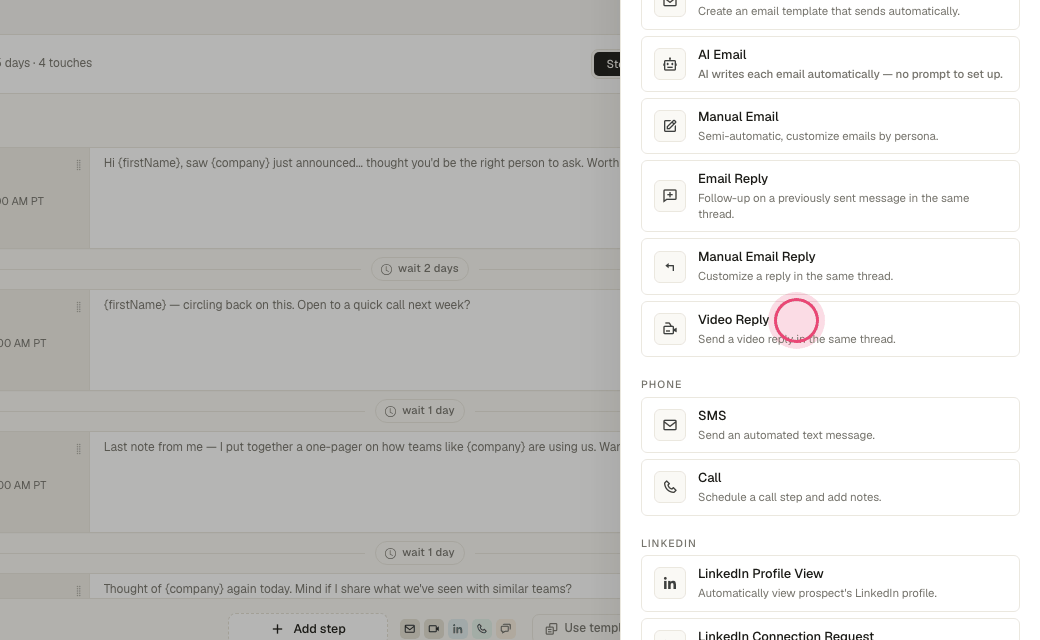Add video step via camera shortcut icon
This screenshot has height=640, width=1040.
coord(434,629)
